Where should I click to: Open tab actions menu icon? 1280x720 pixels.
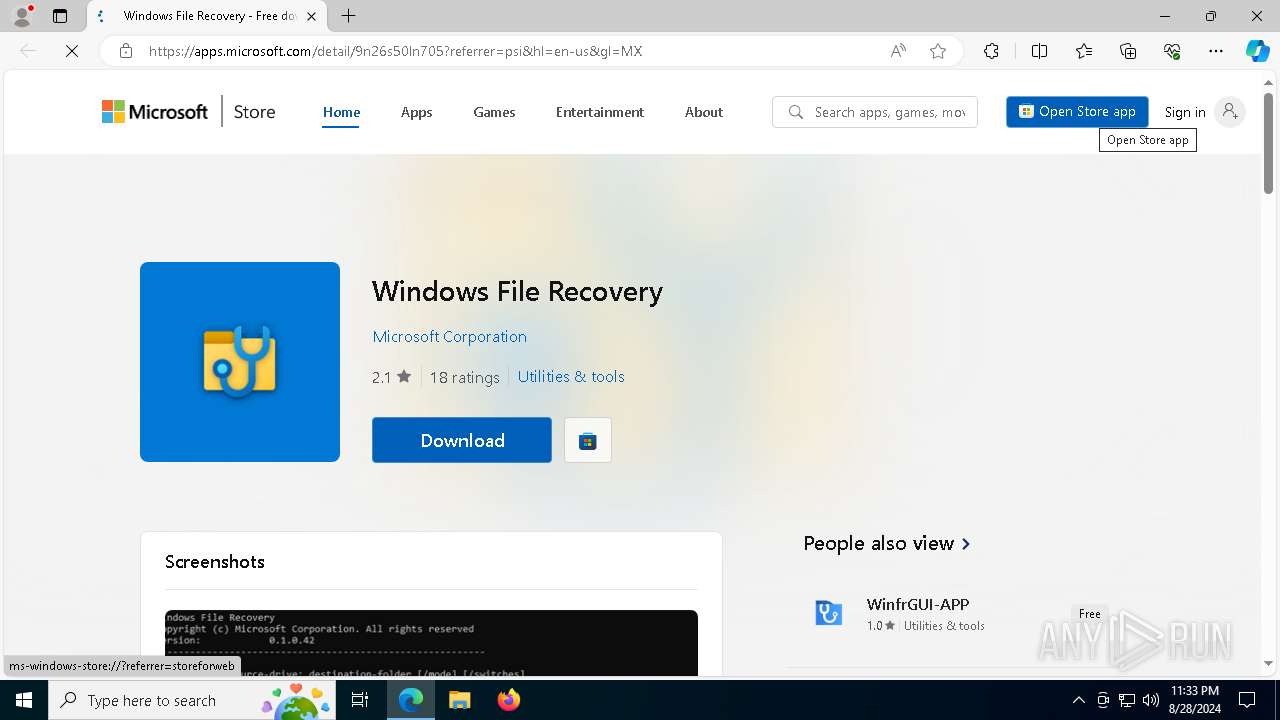click(60, 16)
